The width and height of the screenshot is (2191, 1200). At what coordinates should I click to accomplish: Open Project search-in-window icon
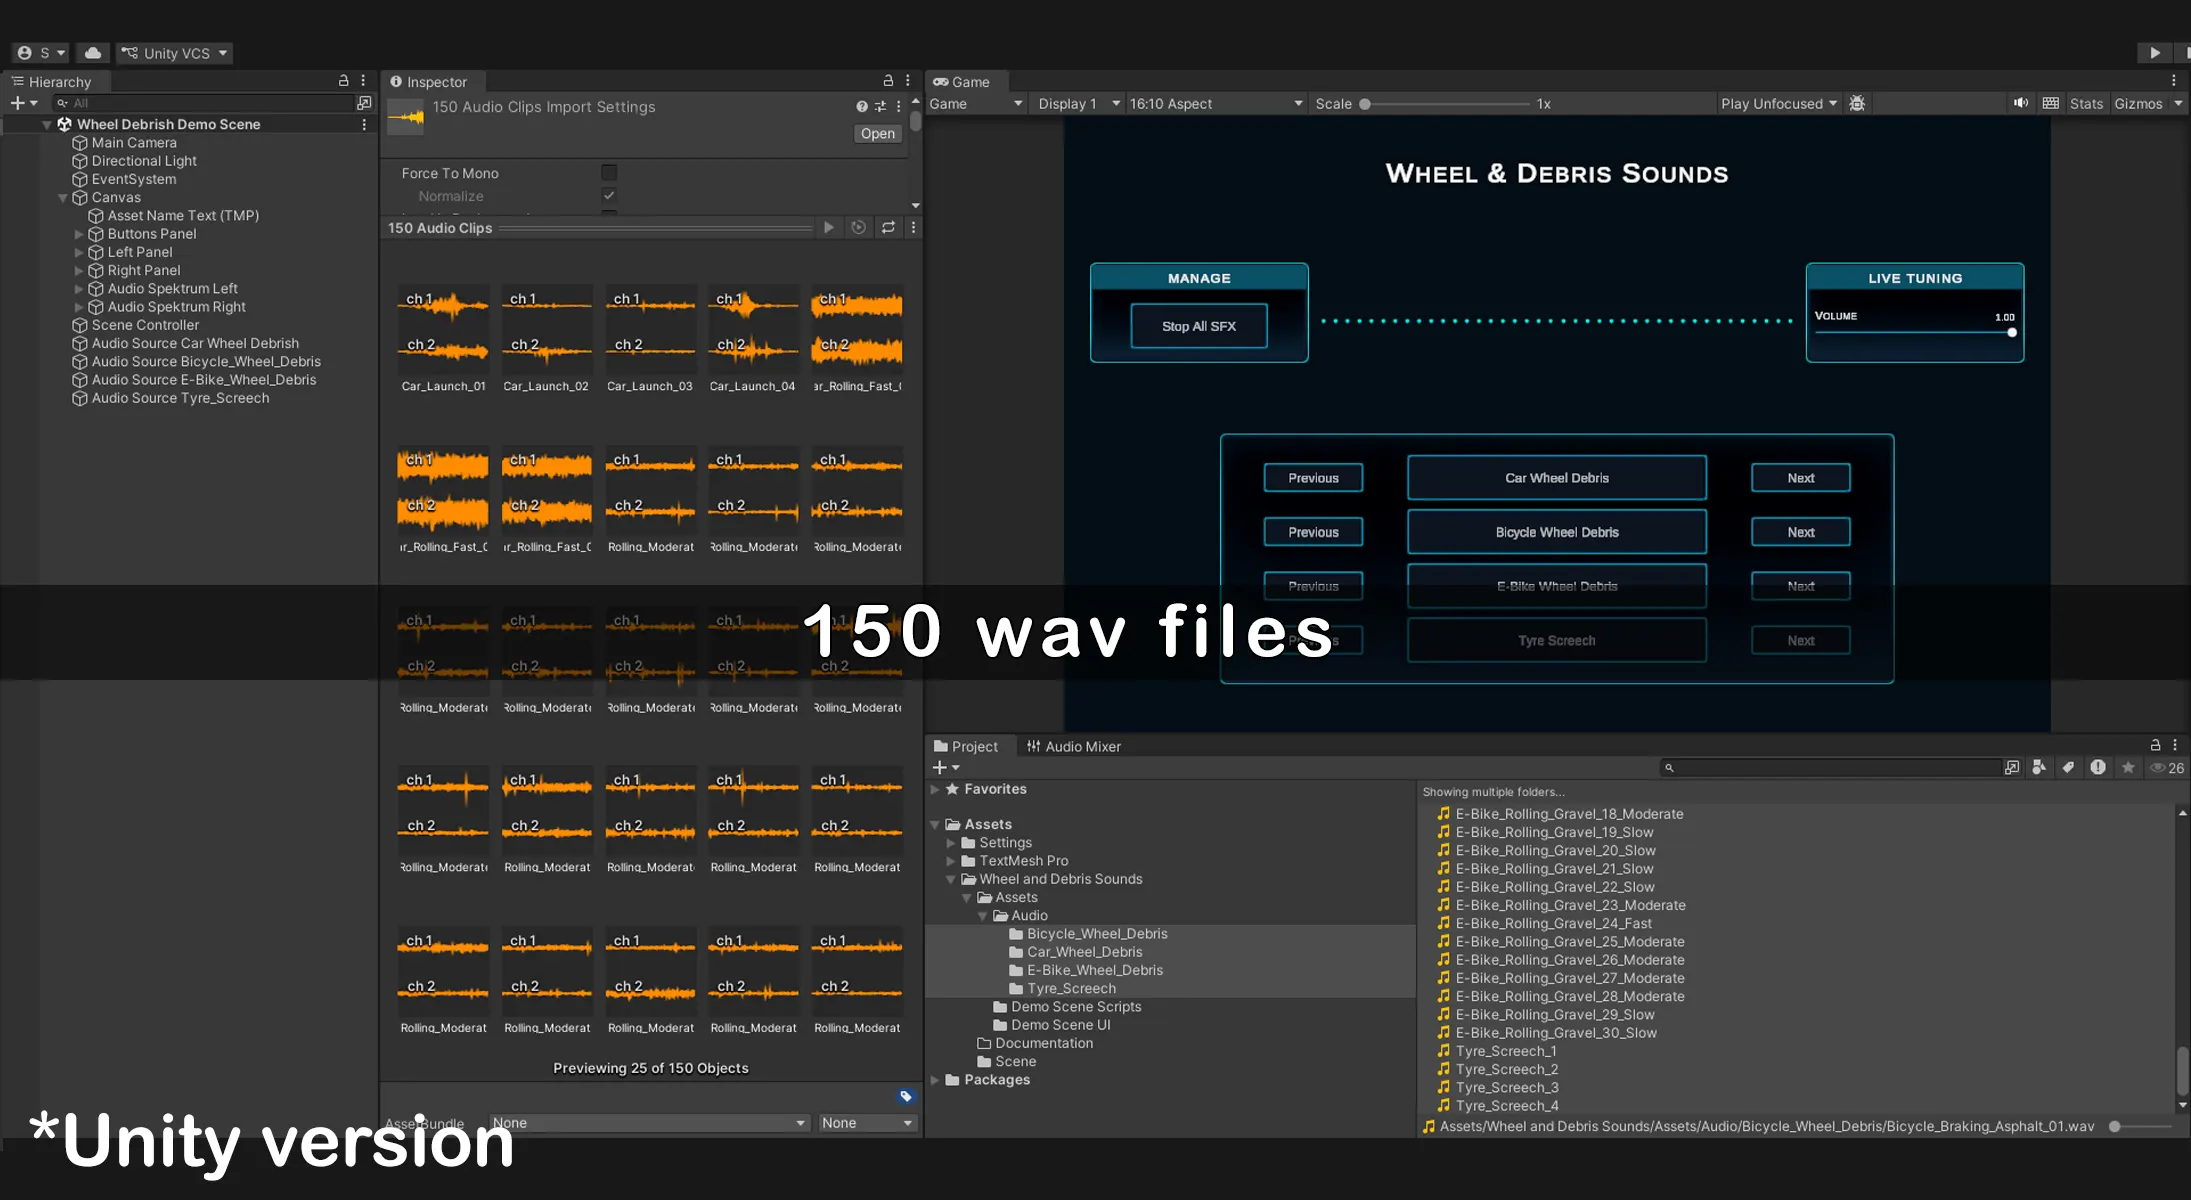point(2012,768)
